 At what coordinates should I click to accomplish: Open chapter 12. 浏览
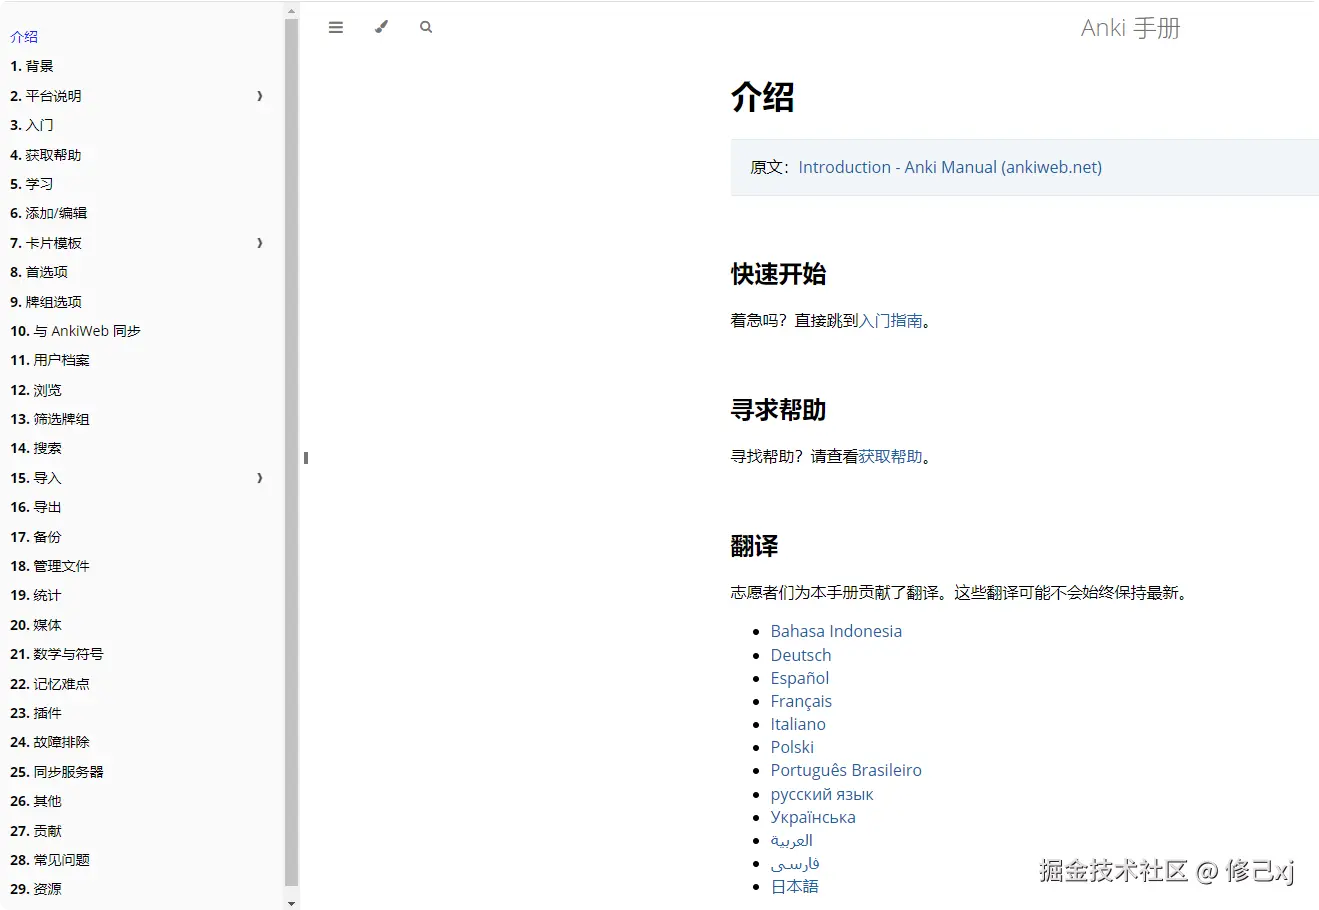[36, 390]
